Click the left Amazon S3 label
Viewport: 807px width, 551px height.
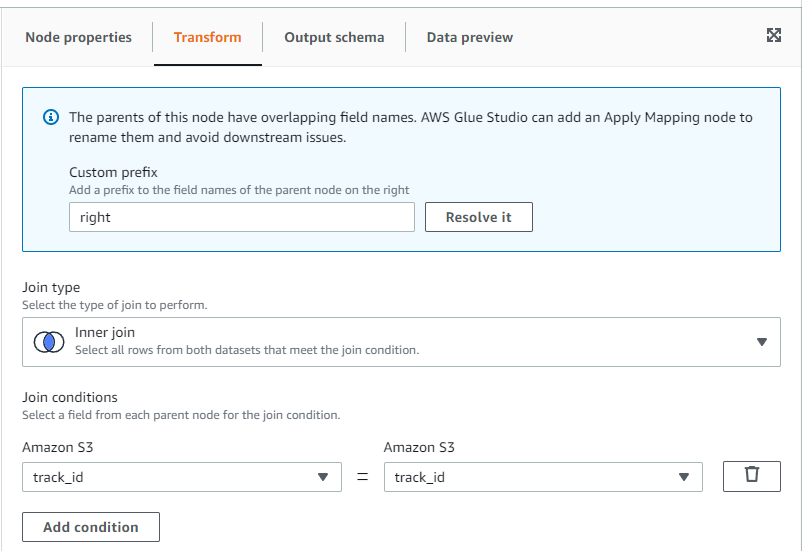tap(58, 447)
